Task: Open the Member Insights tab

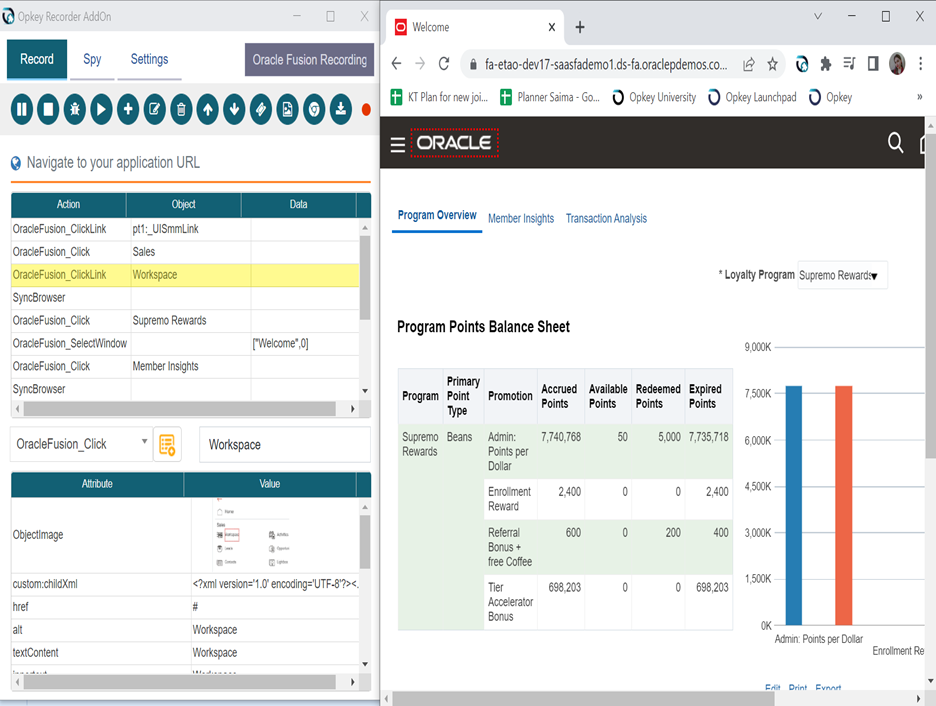Action: (x=521, y=218)
